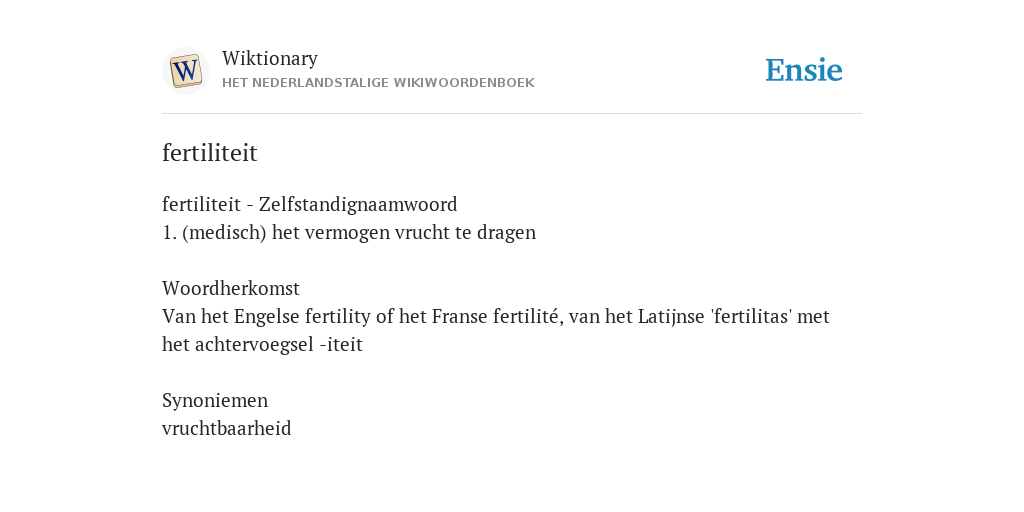This screenshot has width=1024, height=512.
Task: Click the Wiktionary W tile logo
Action: pos(185,71)
